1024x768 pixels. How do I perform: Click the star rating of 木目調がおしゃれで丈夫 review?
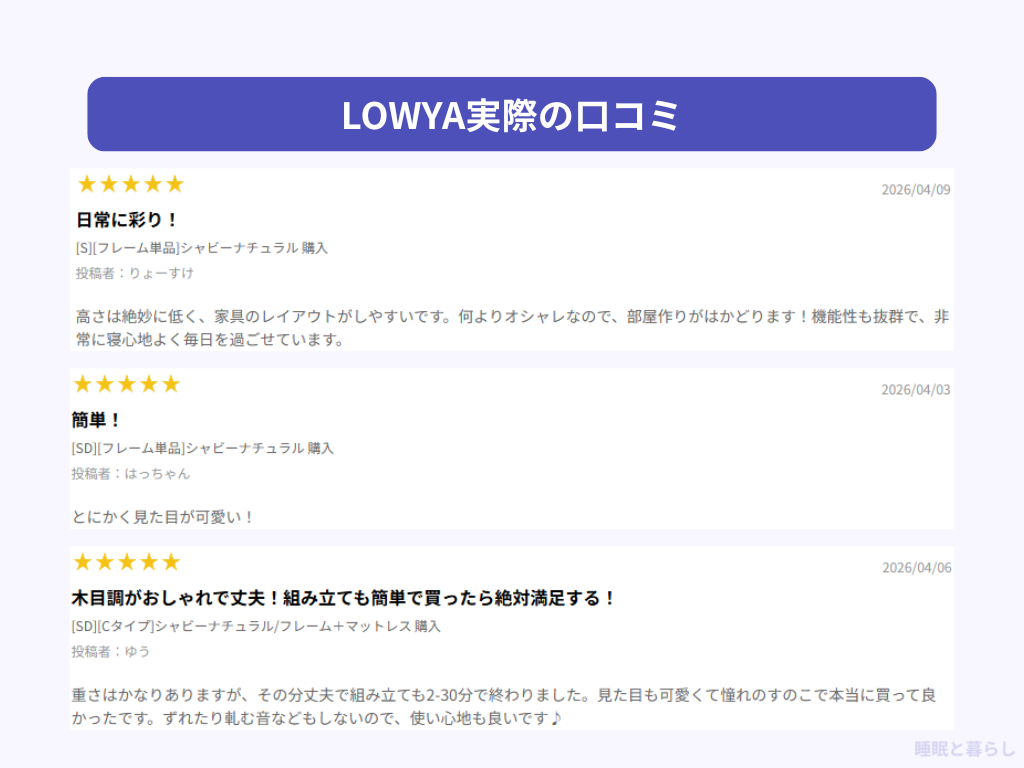tap(127, 562)
